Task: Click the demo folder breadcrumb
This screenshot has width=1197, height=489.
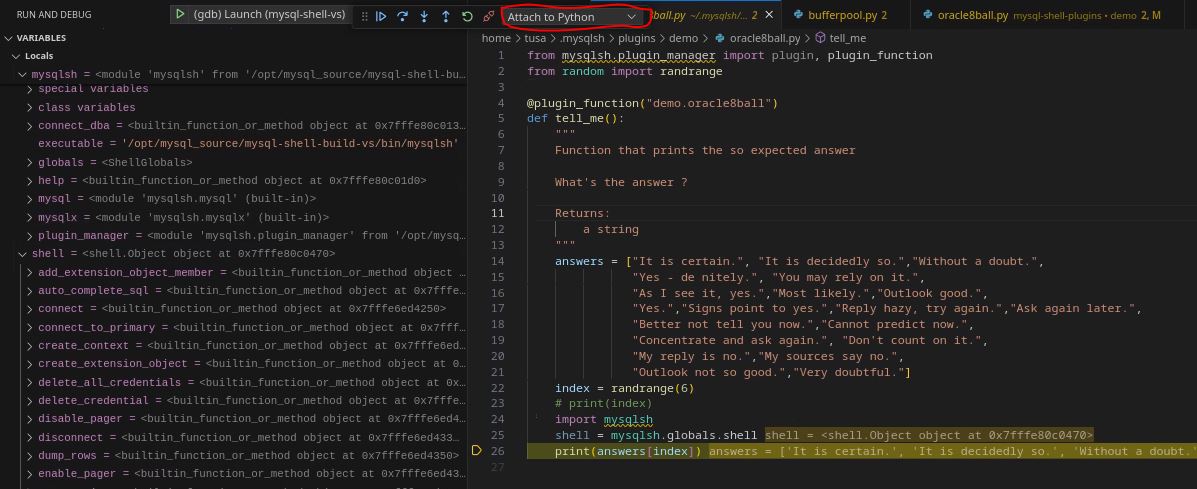Action: click(683, 38)
